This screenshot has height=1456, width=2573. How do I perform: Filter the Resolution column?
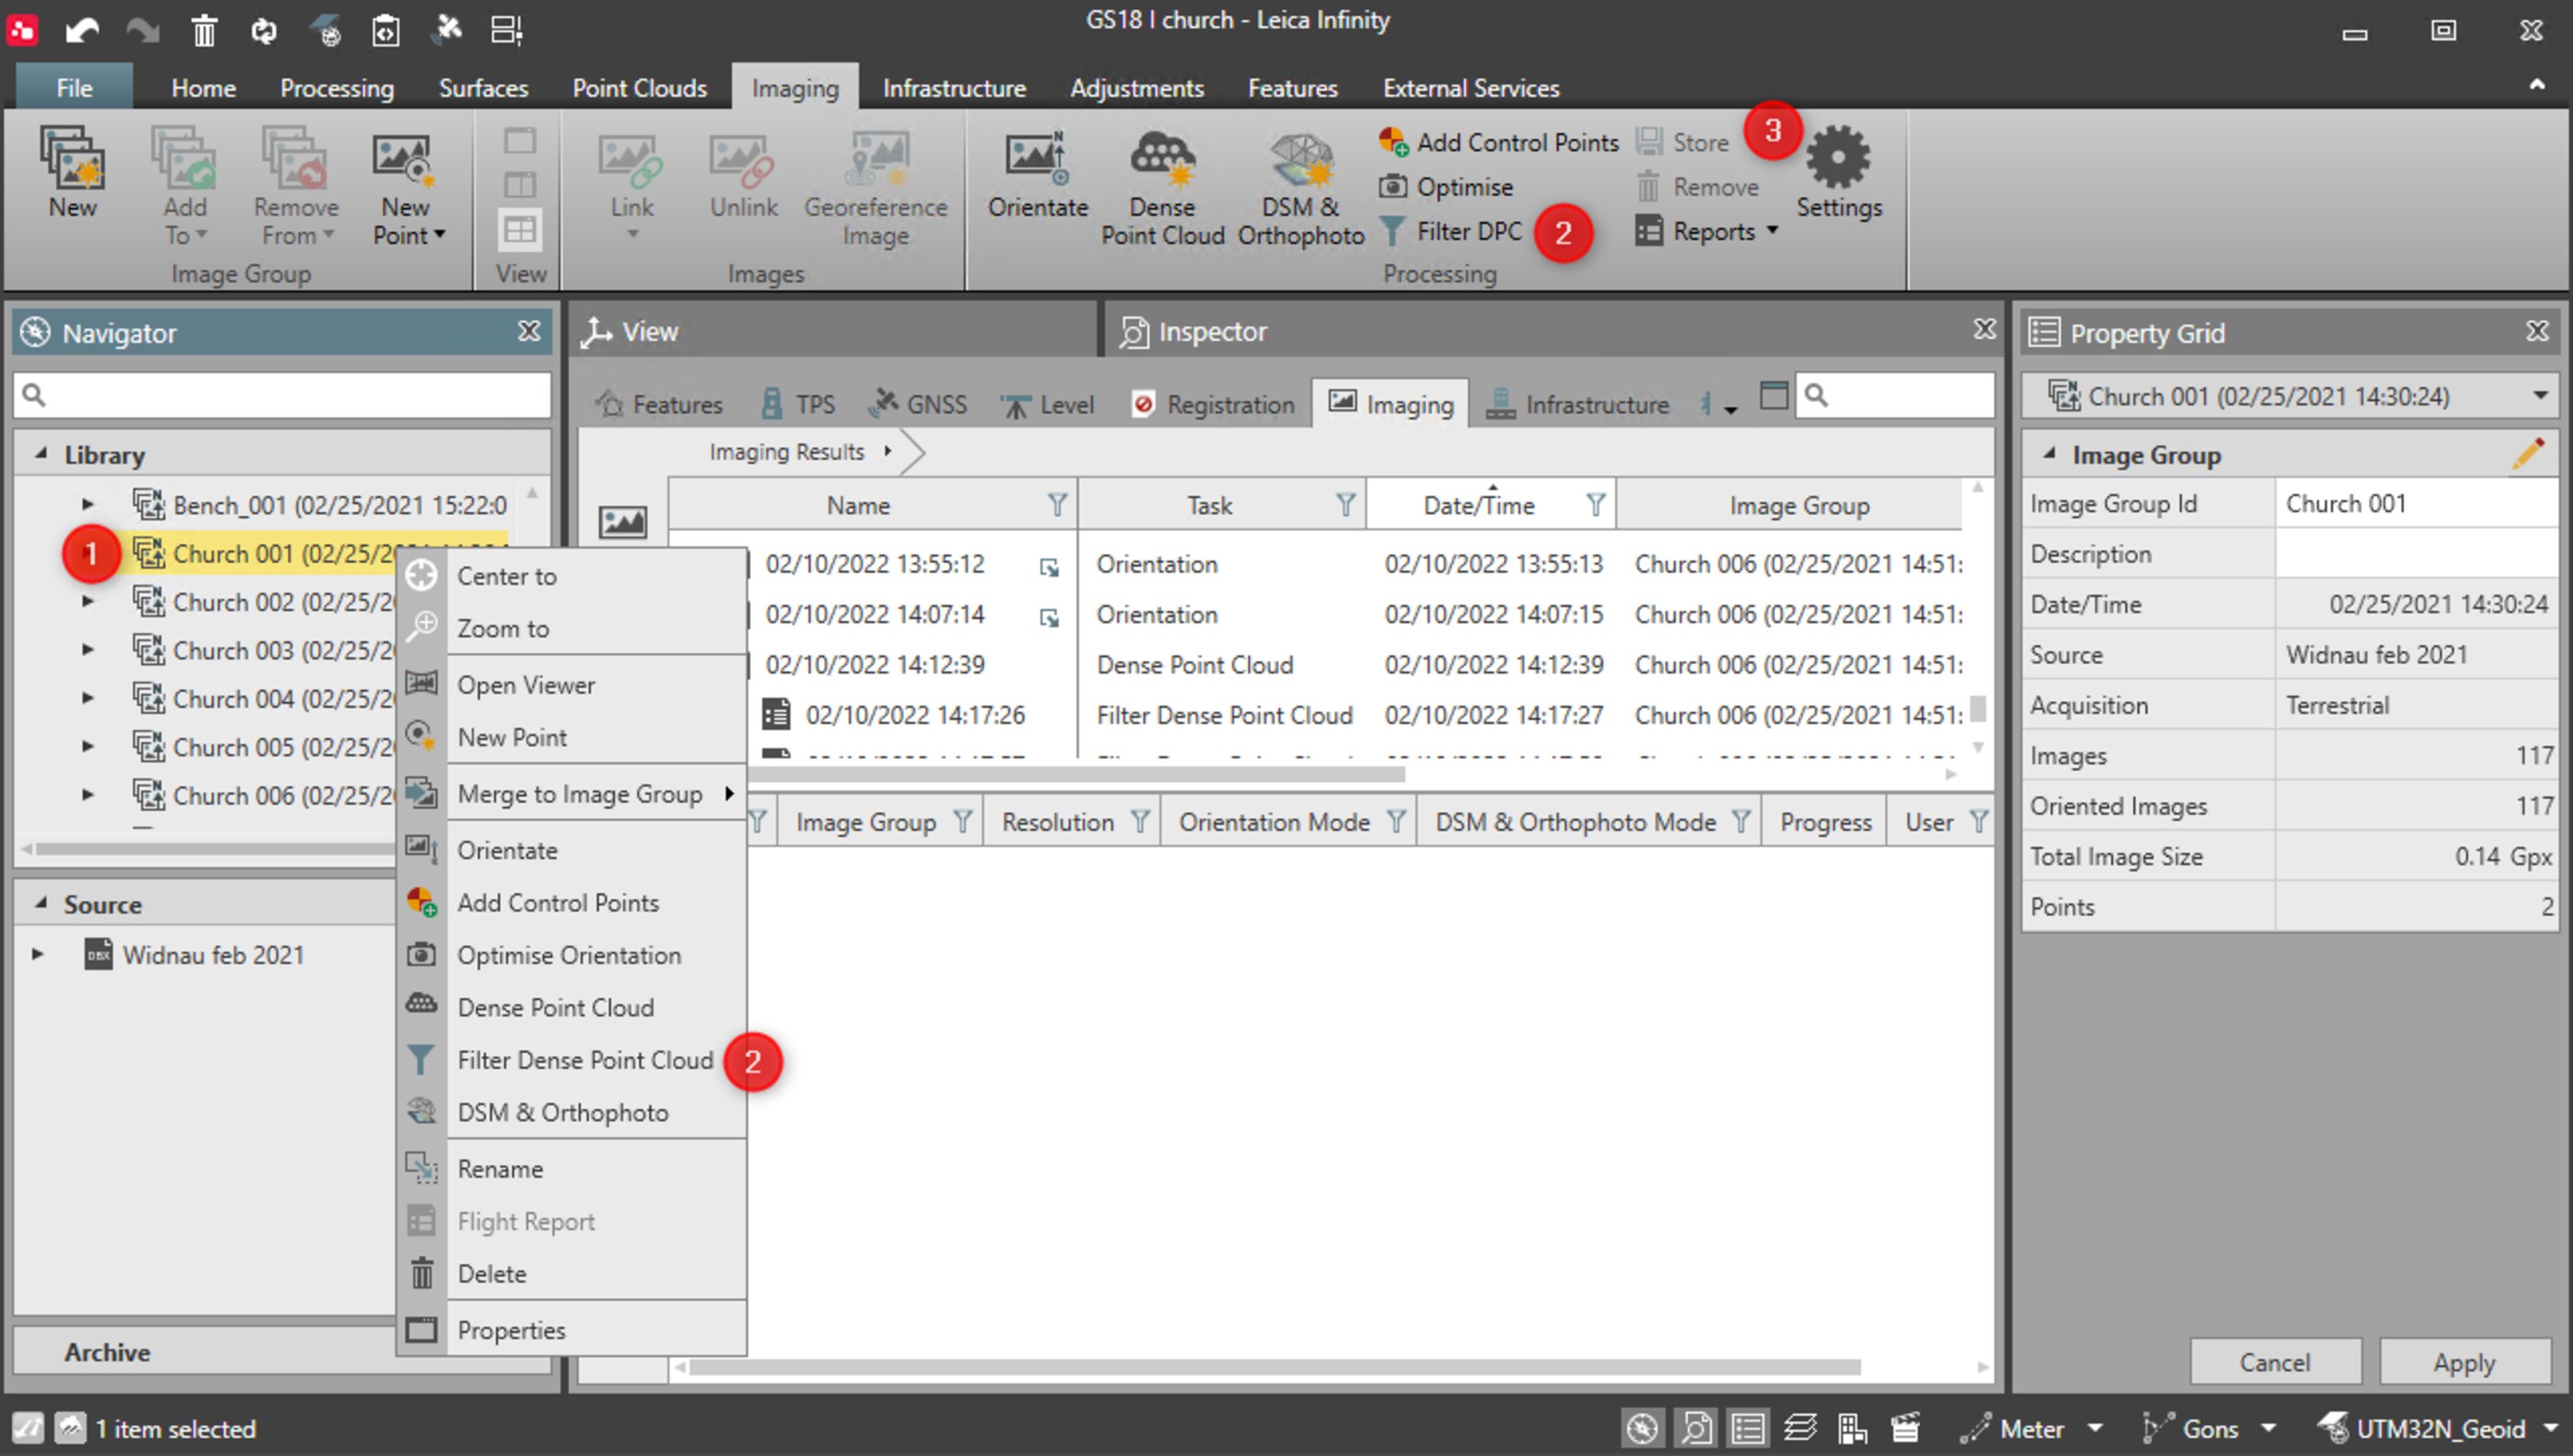click(1139, 822)
